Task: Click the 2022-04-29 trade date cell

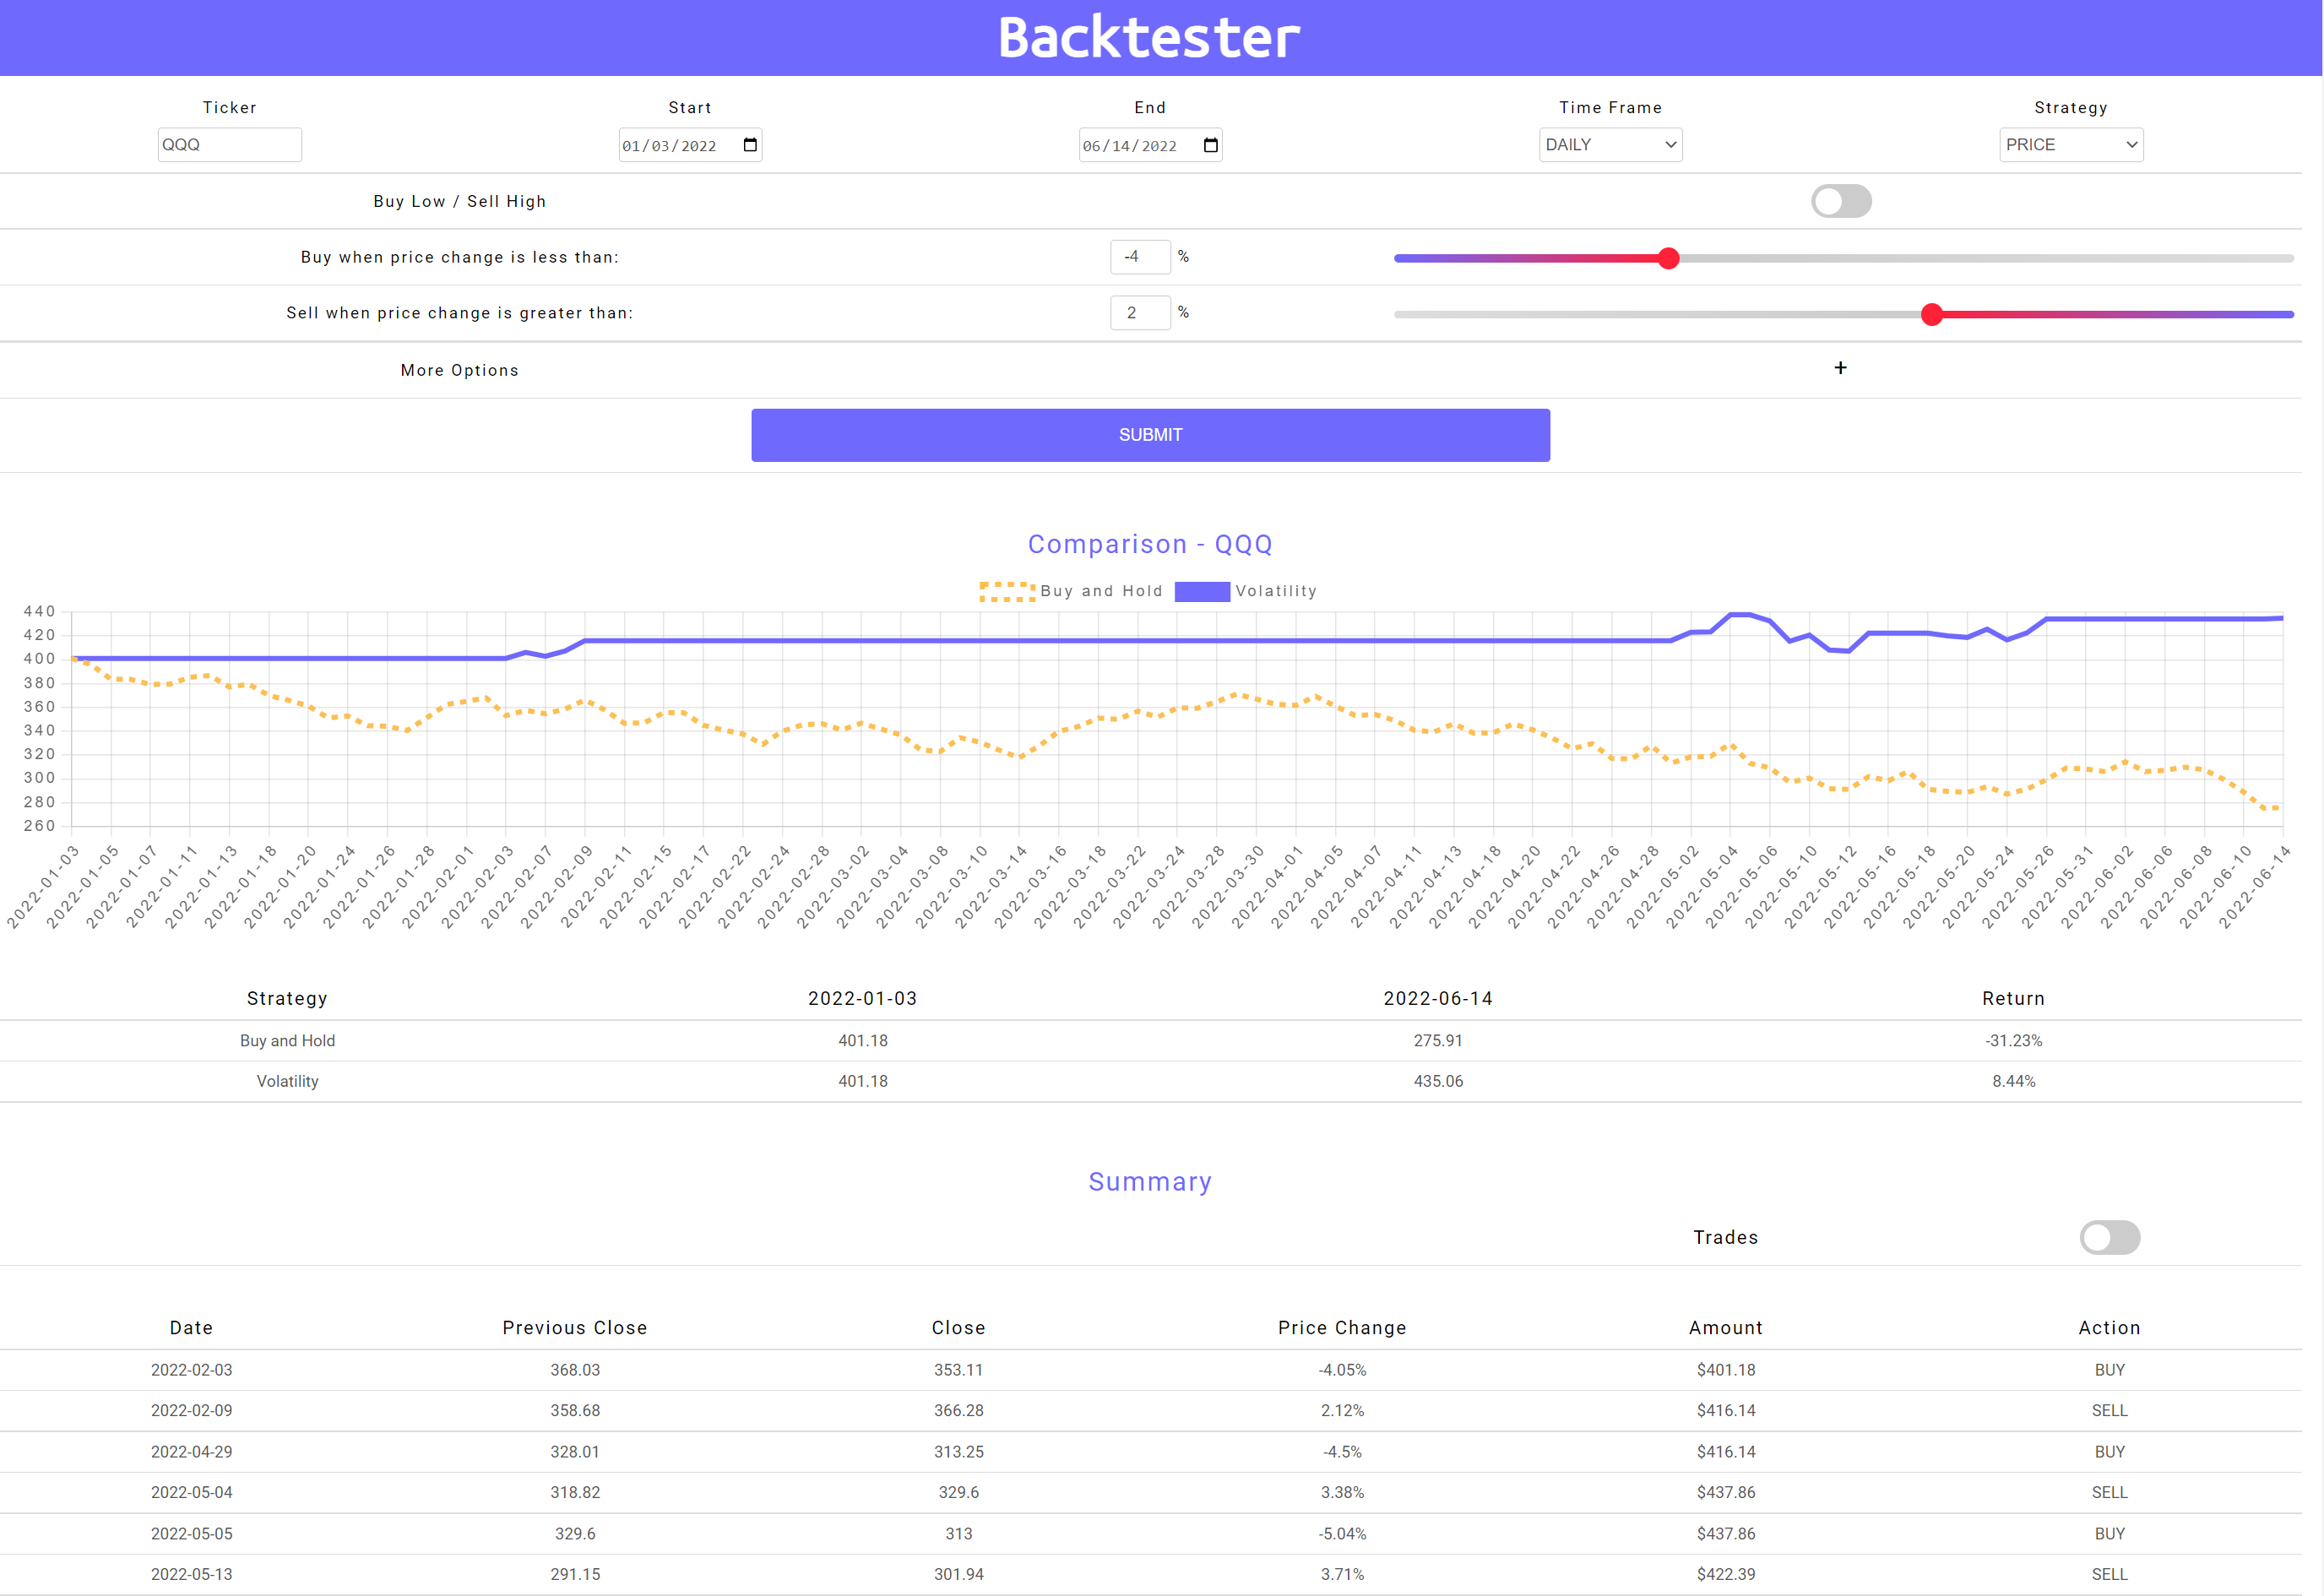Action: [192, 1452]
